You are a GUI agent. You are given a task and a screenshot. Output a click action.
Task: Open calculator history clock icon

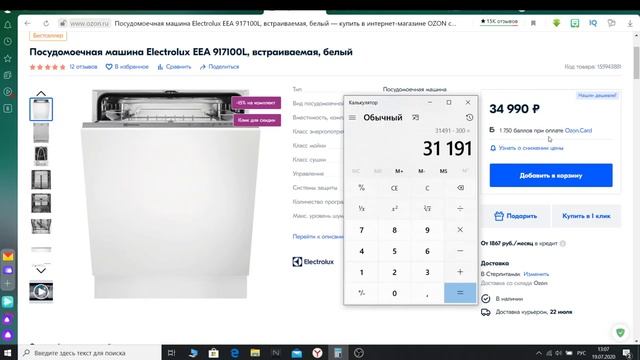[x=469, y=118]
